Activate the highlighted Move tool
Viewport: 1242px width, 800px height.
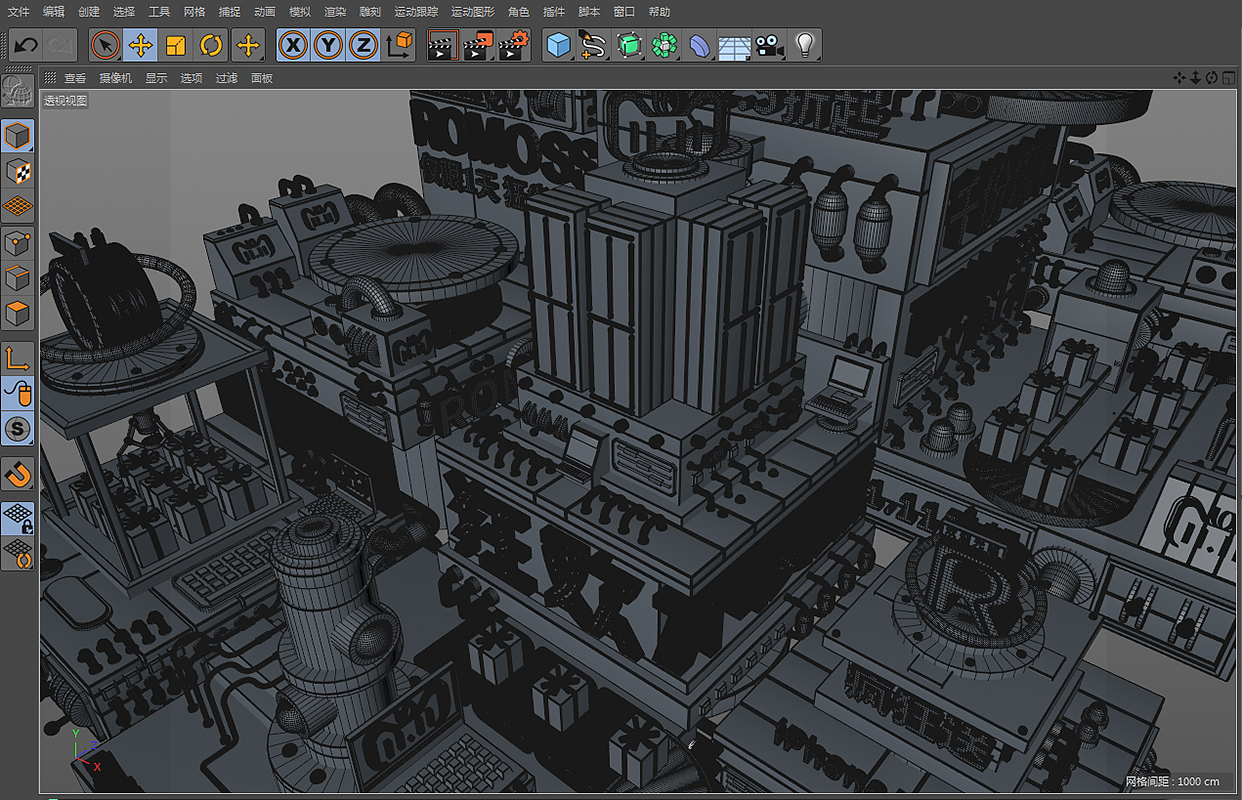coord(141,45)
